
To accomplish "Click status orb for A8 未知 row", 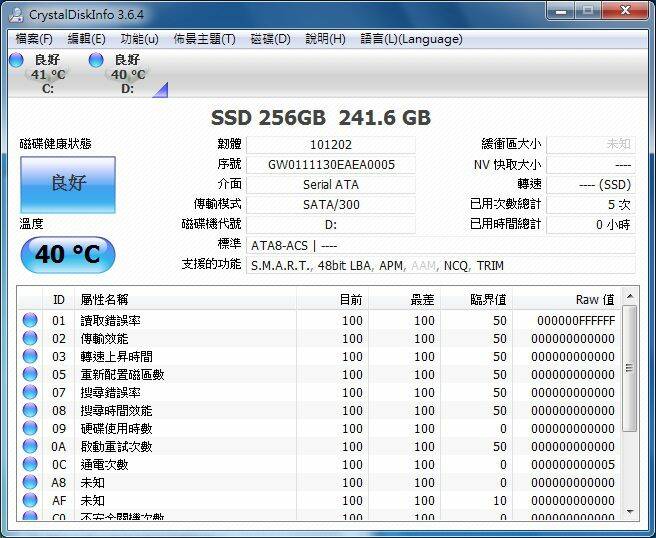I will coord(30,482).
